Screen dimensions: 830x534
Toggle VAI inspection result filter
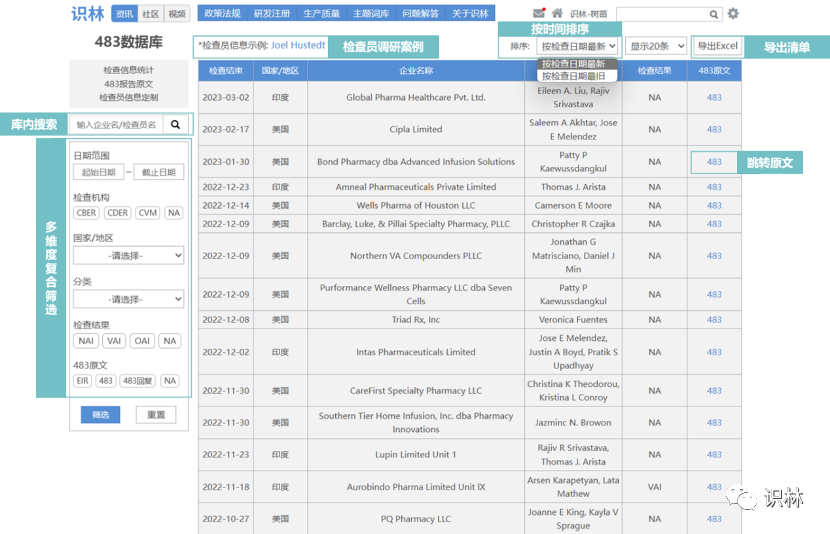(114, 341)
